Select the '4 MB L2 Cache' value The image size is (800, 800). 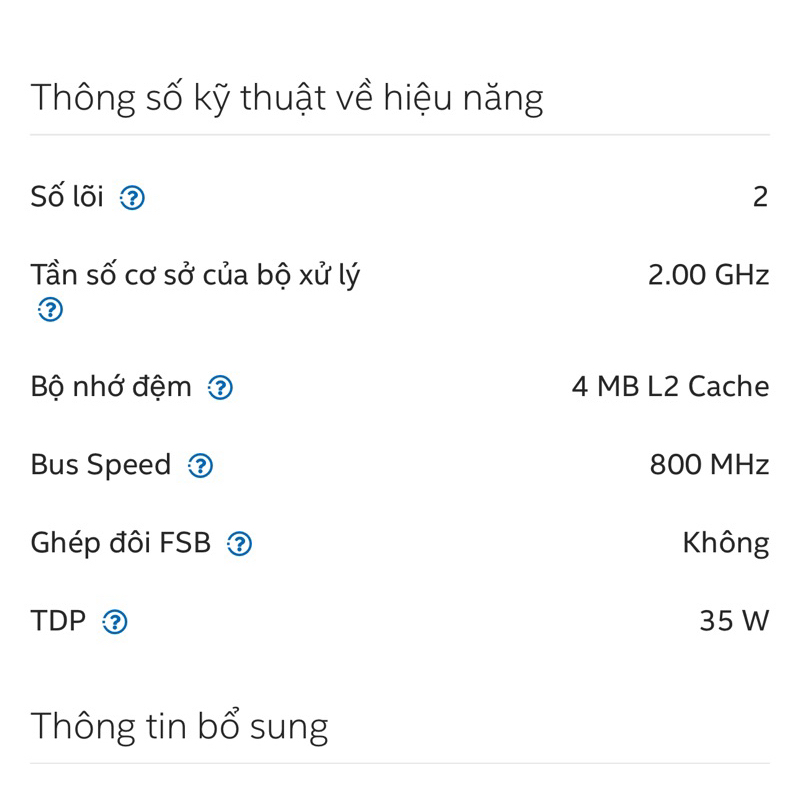[670, 387]
